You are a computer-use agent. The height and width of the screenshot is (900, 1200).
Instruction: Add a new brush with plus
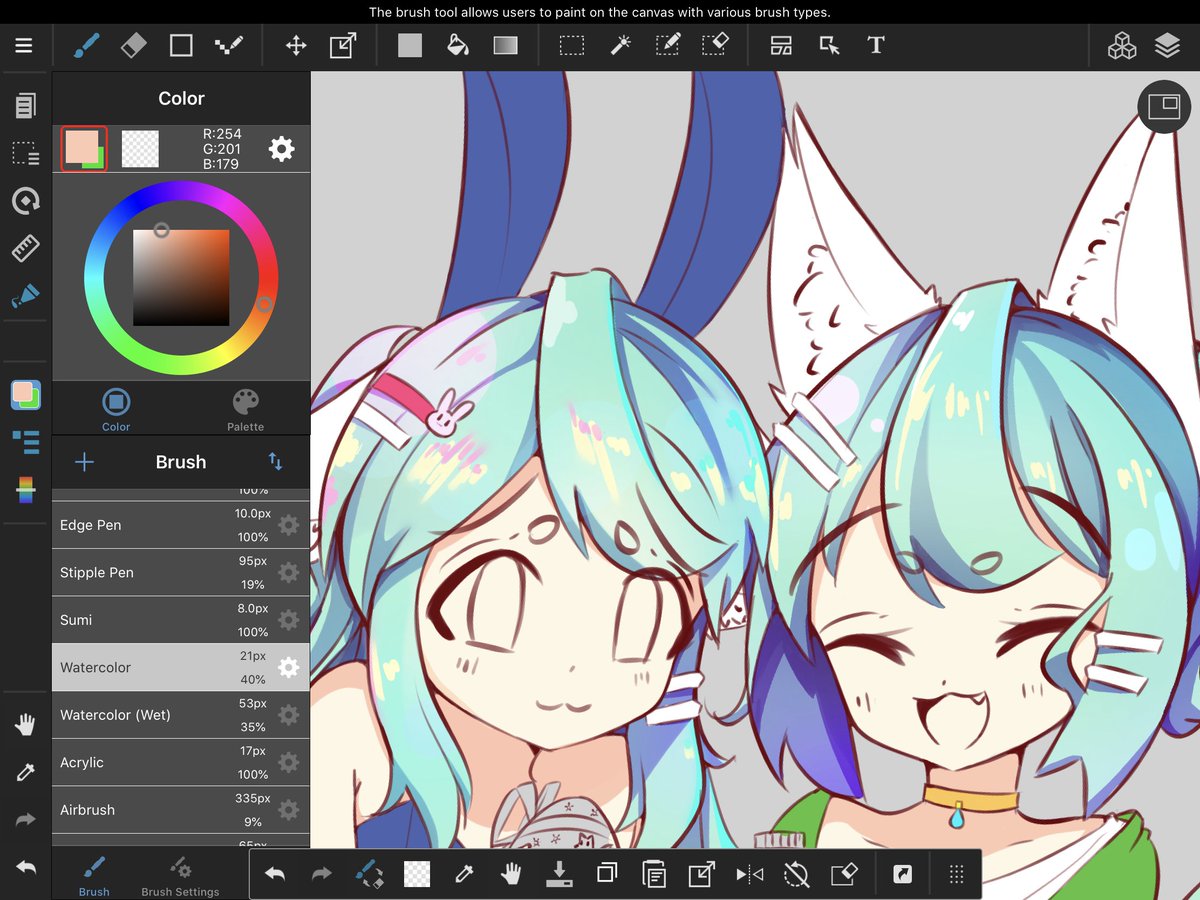pyautogui.click(x=84, y=462)
